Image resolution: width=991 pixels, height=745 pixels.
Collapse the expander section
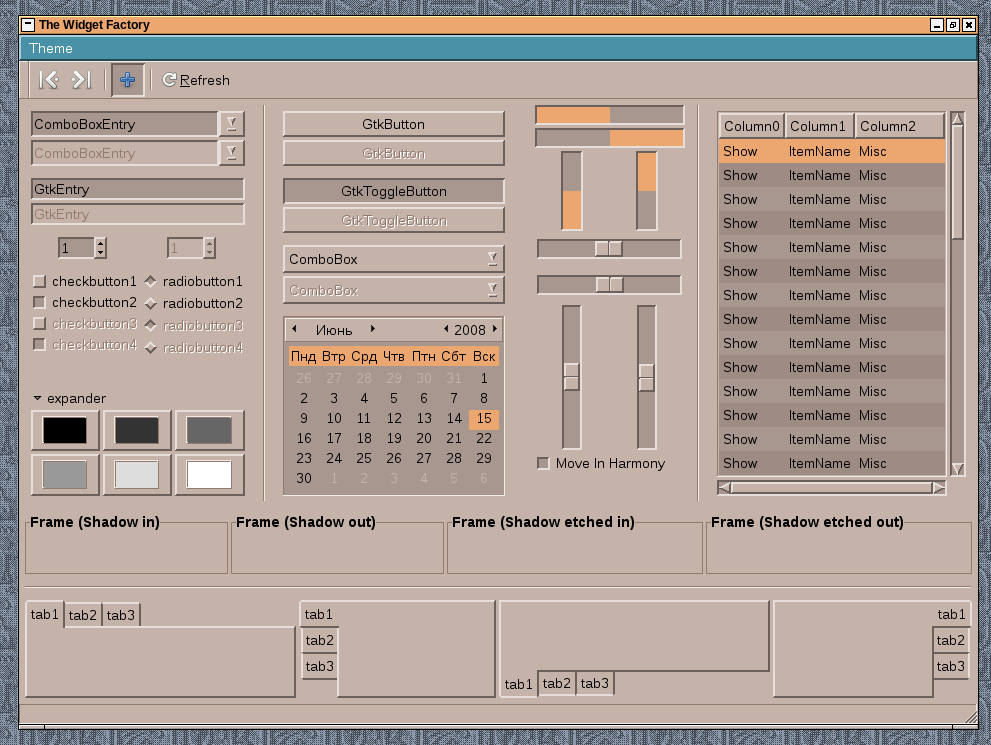pyautogui.click(x=38, y=398)
